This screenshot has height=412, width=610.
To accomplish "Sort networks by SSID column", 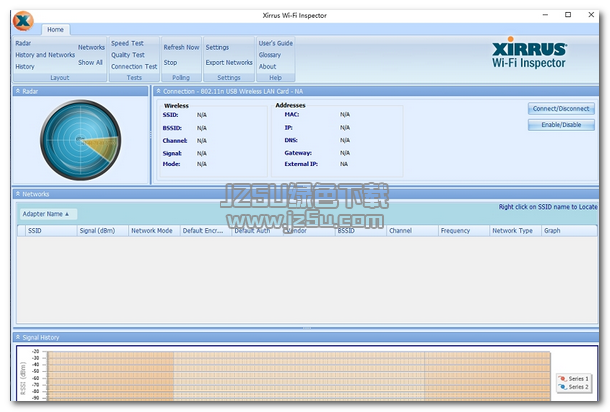I will point(51,231).
